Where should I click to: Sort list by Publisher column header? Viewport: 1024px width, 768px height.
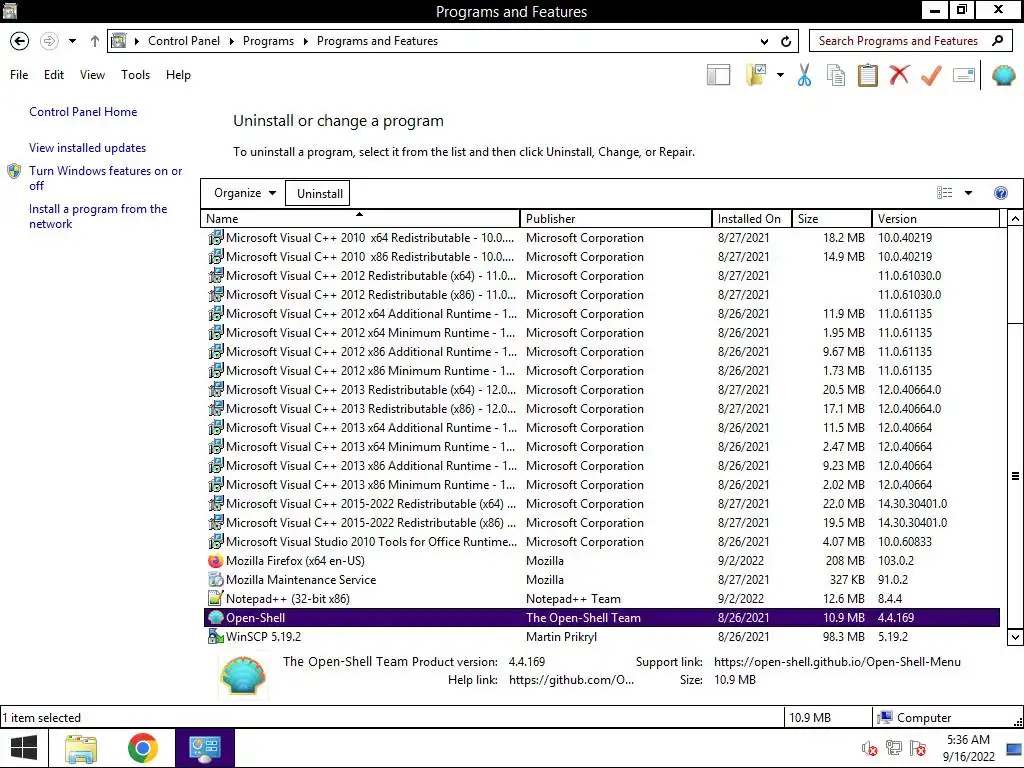(x=615, y=219)
